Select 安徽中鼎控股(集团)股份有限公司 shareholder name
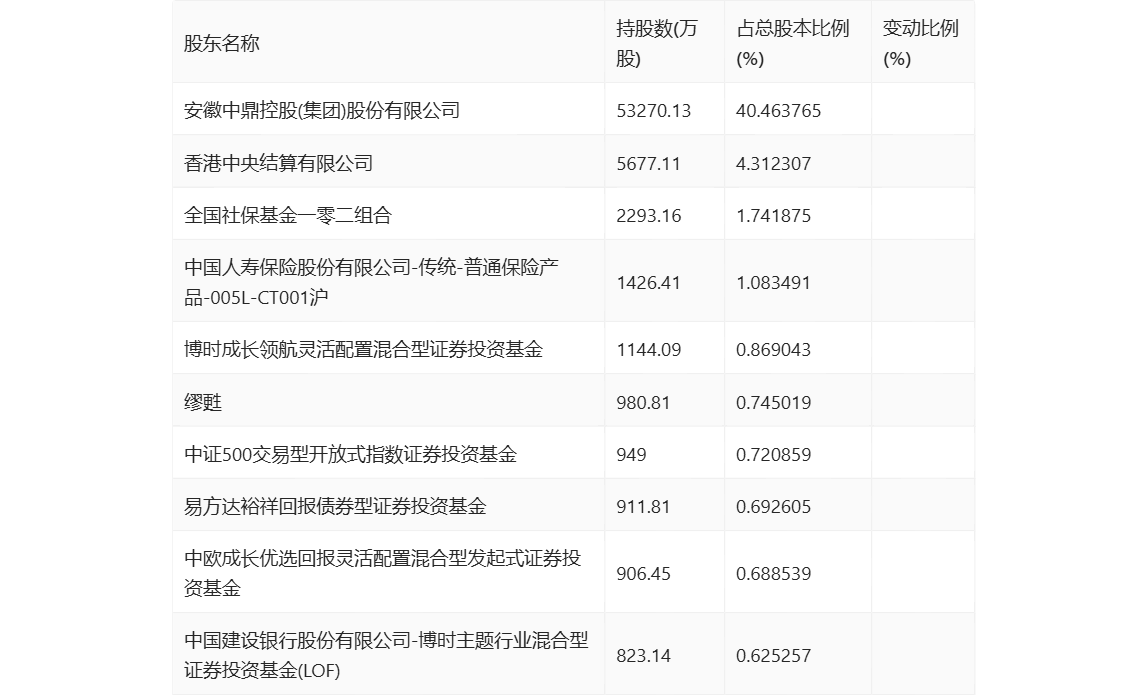The height and width of the screenshot is (695, 1147). point(322,110)
